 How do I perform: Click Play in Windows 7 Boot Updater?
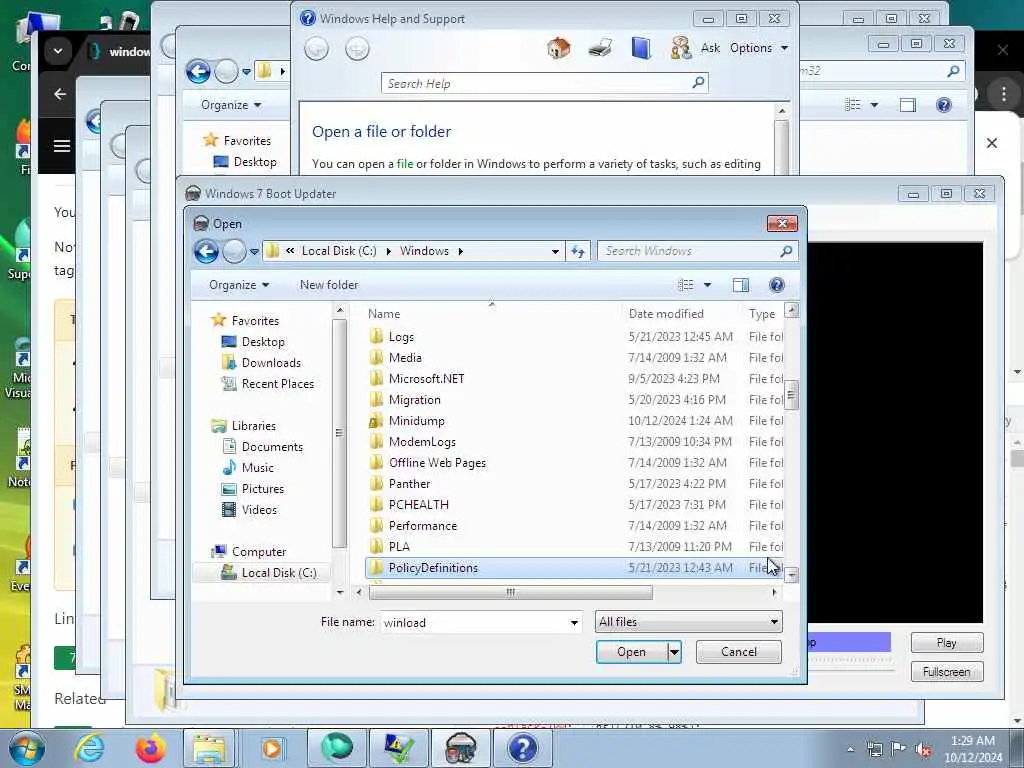pos(946,643)
